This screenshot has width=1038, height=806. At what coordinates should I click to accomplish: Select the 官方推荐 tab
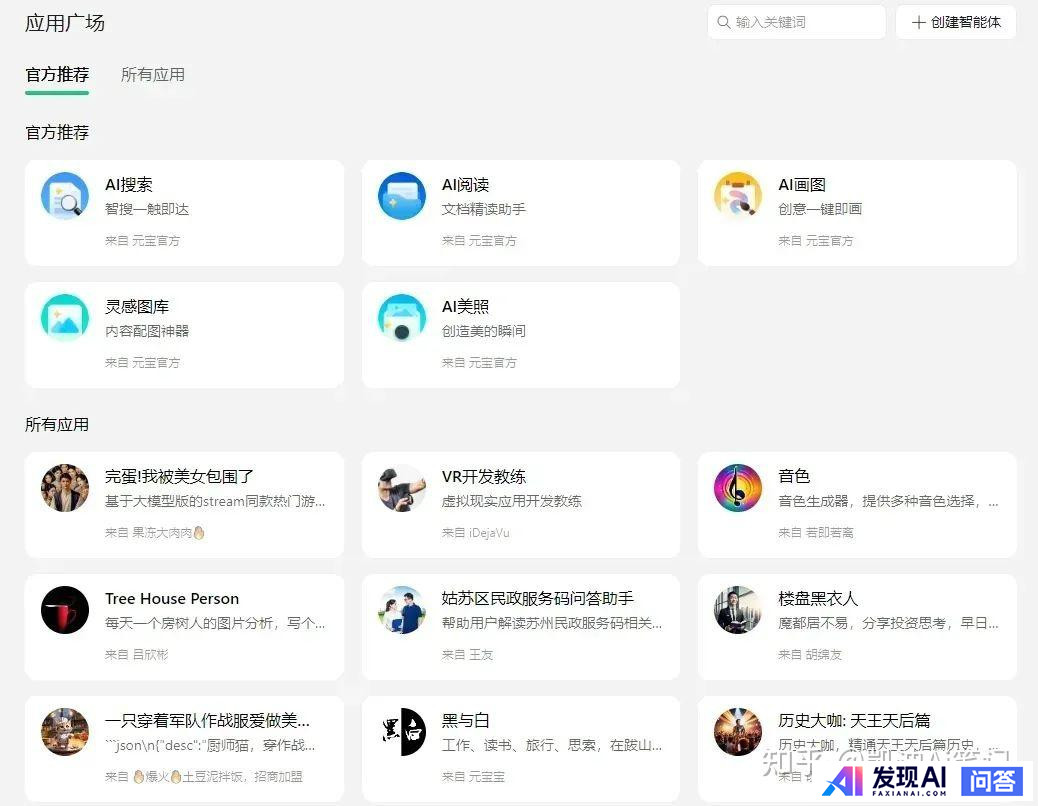[x=57, y=75]
